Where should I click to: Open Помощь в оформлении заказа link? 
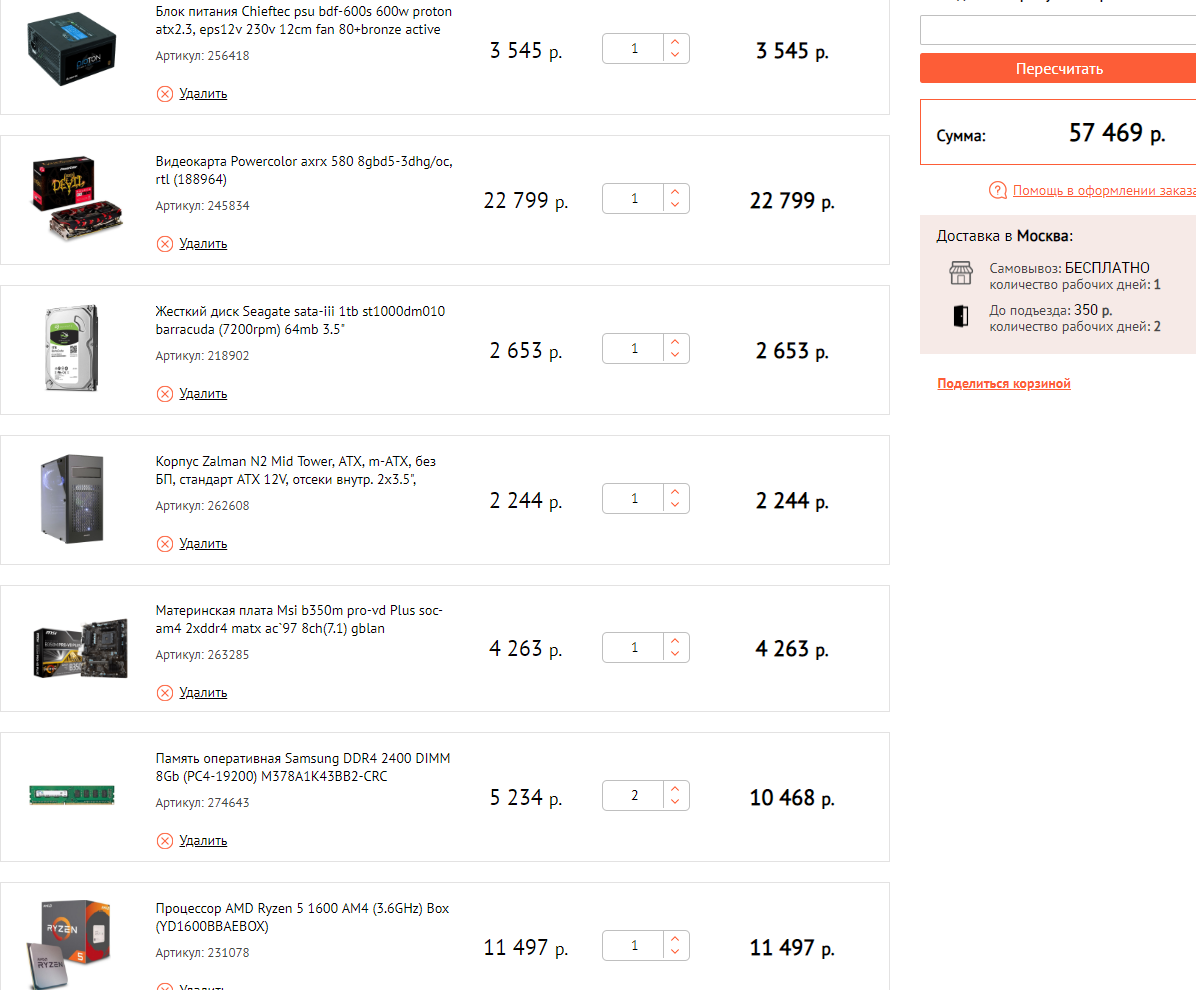1104,190
